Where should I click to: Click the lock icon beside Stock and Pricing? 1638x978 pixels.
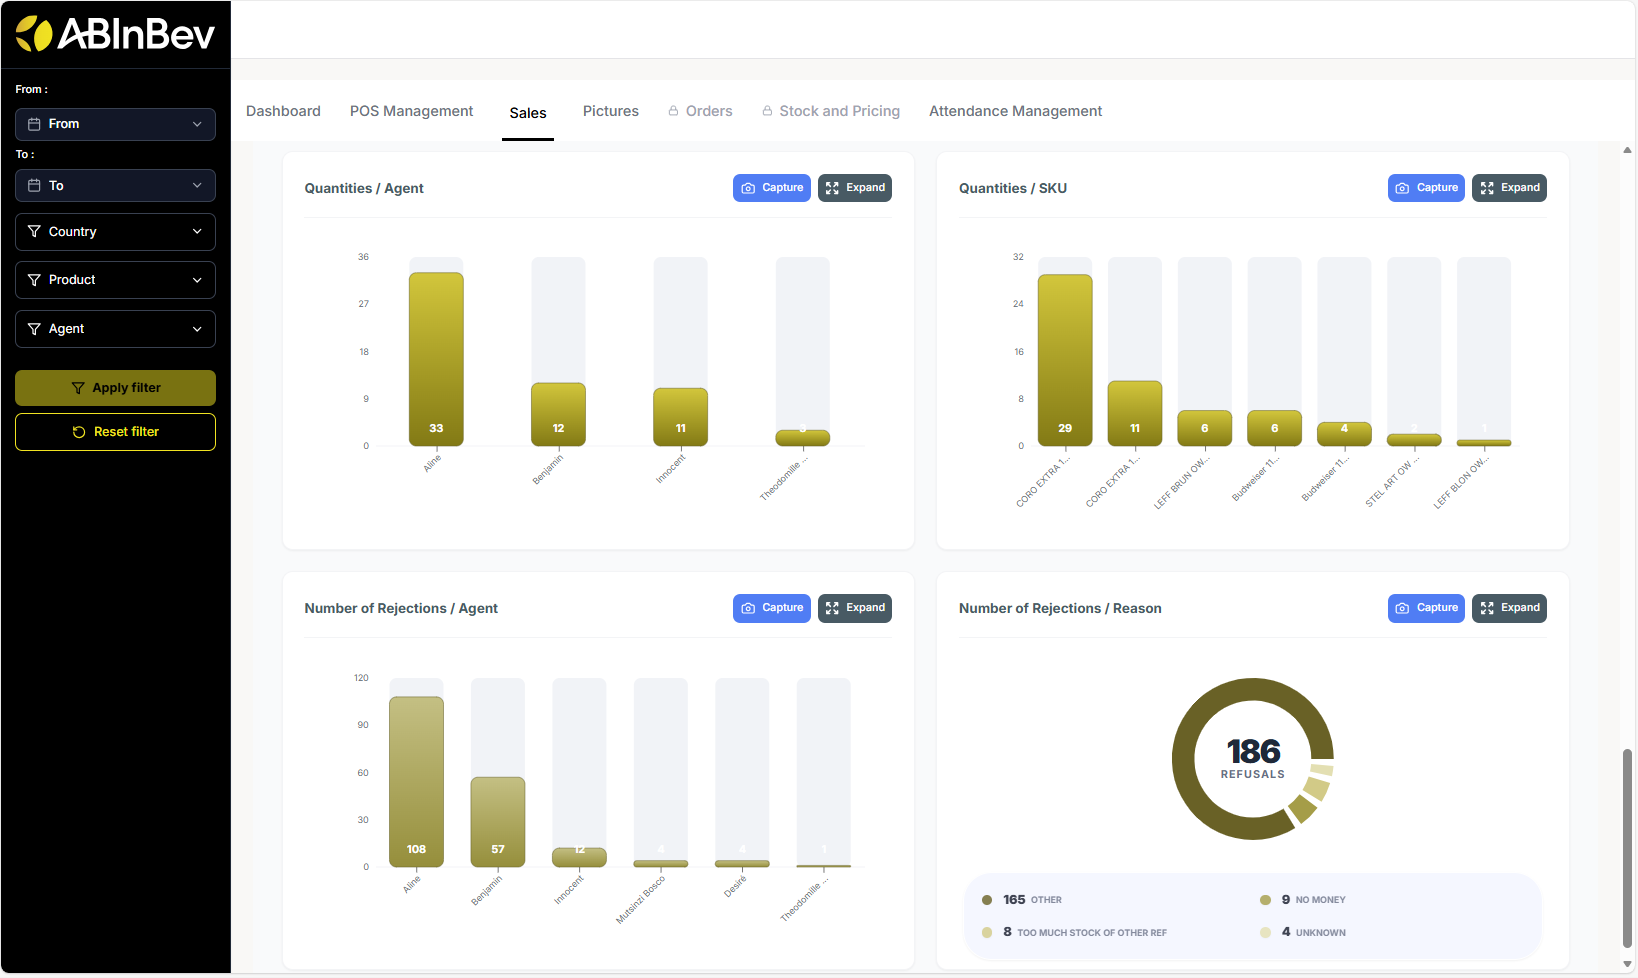(x=767, y=111)
